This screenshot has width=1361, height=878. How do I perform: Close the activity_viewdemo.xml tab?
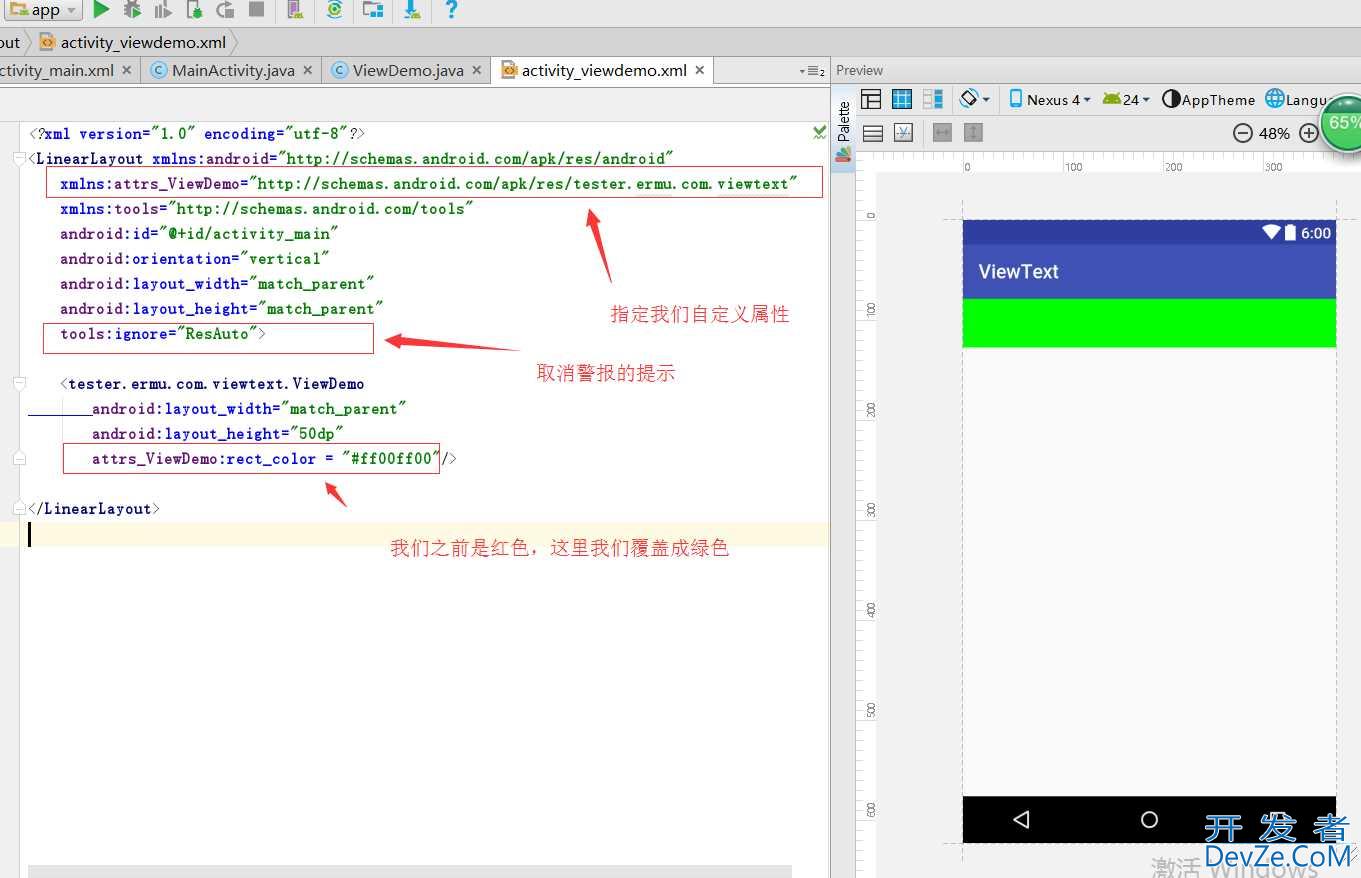click(x=700, y=70)
